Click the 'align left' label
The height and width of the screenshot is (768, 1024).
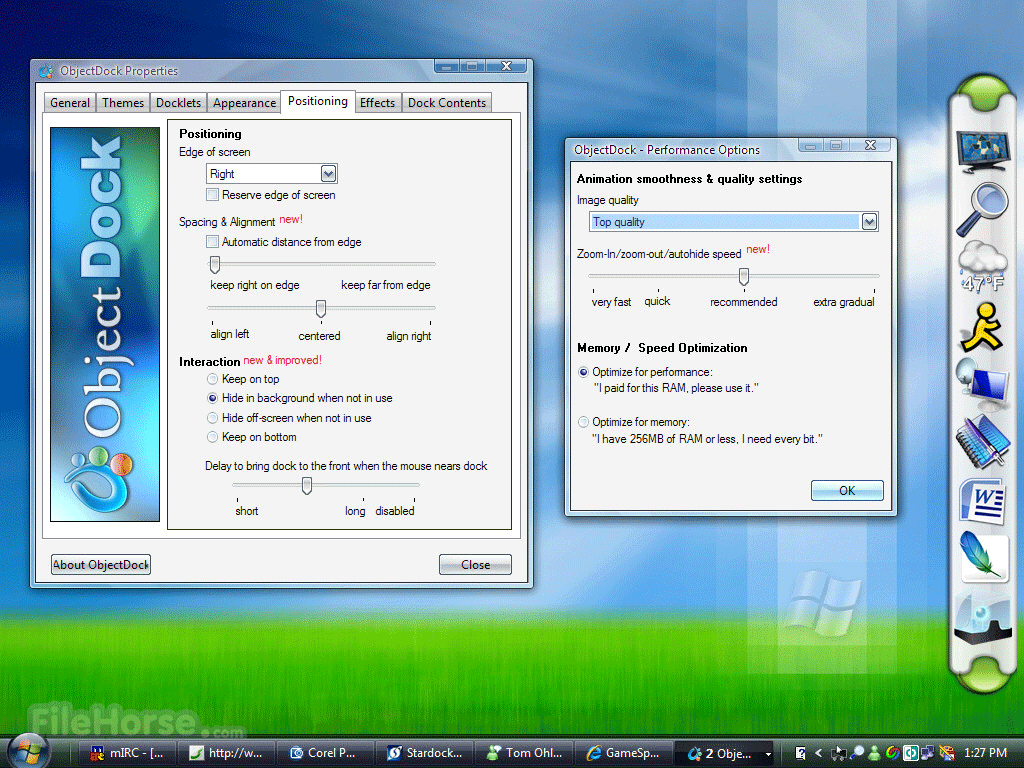click(230, 334)
